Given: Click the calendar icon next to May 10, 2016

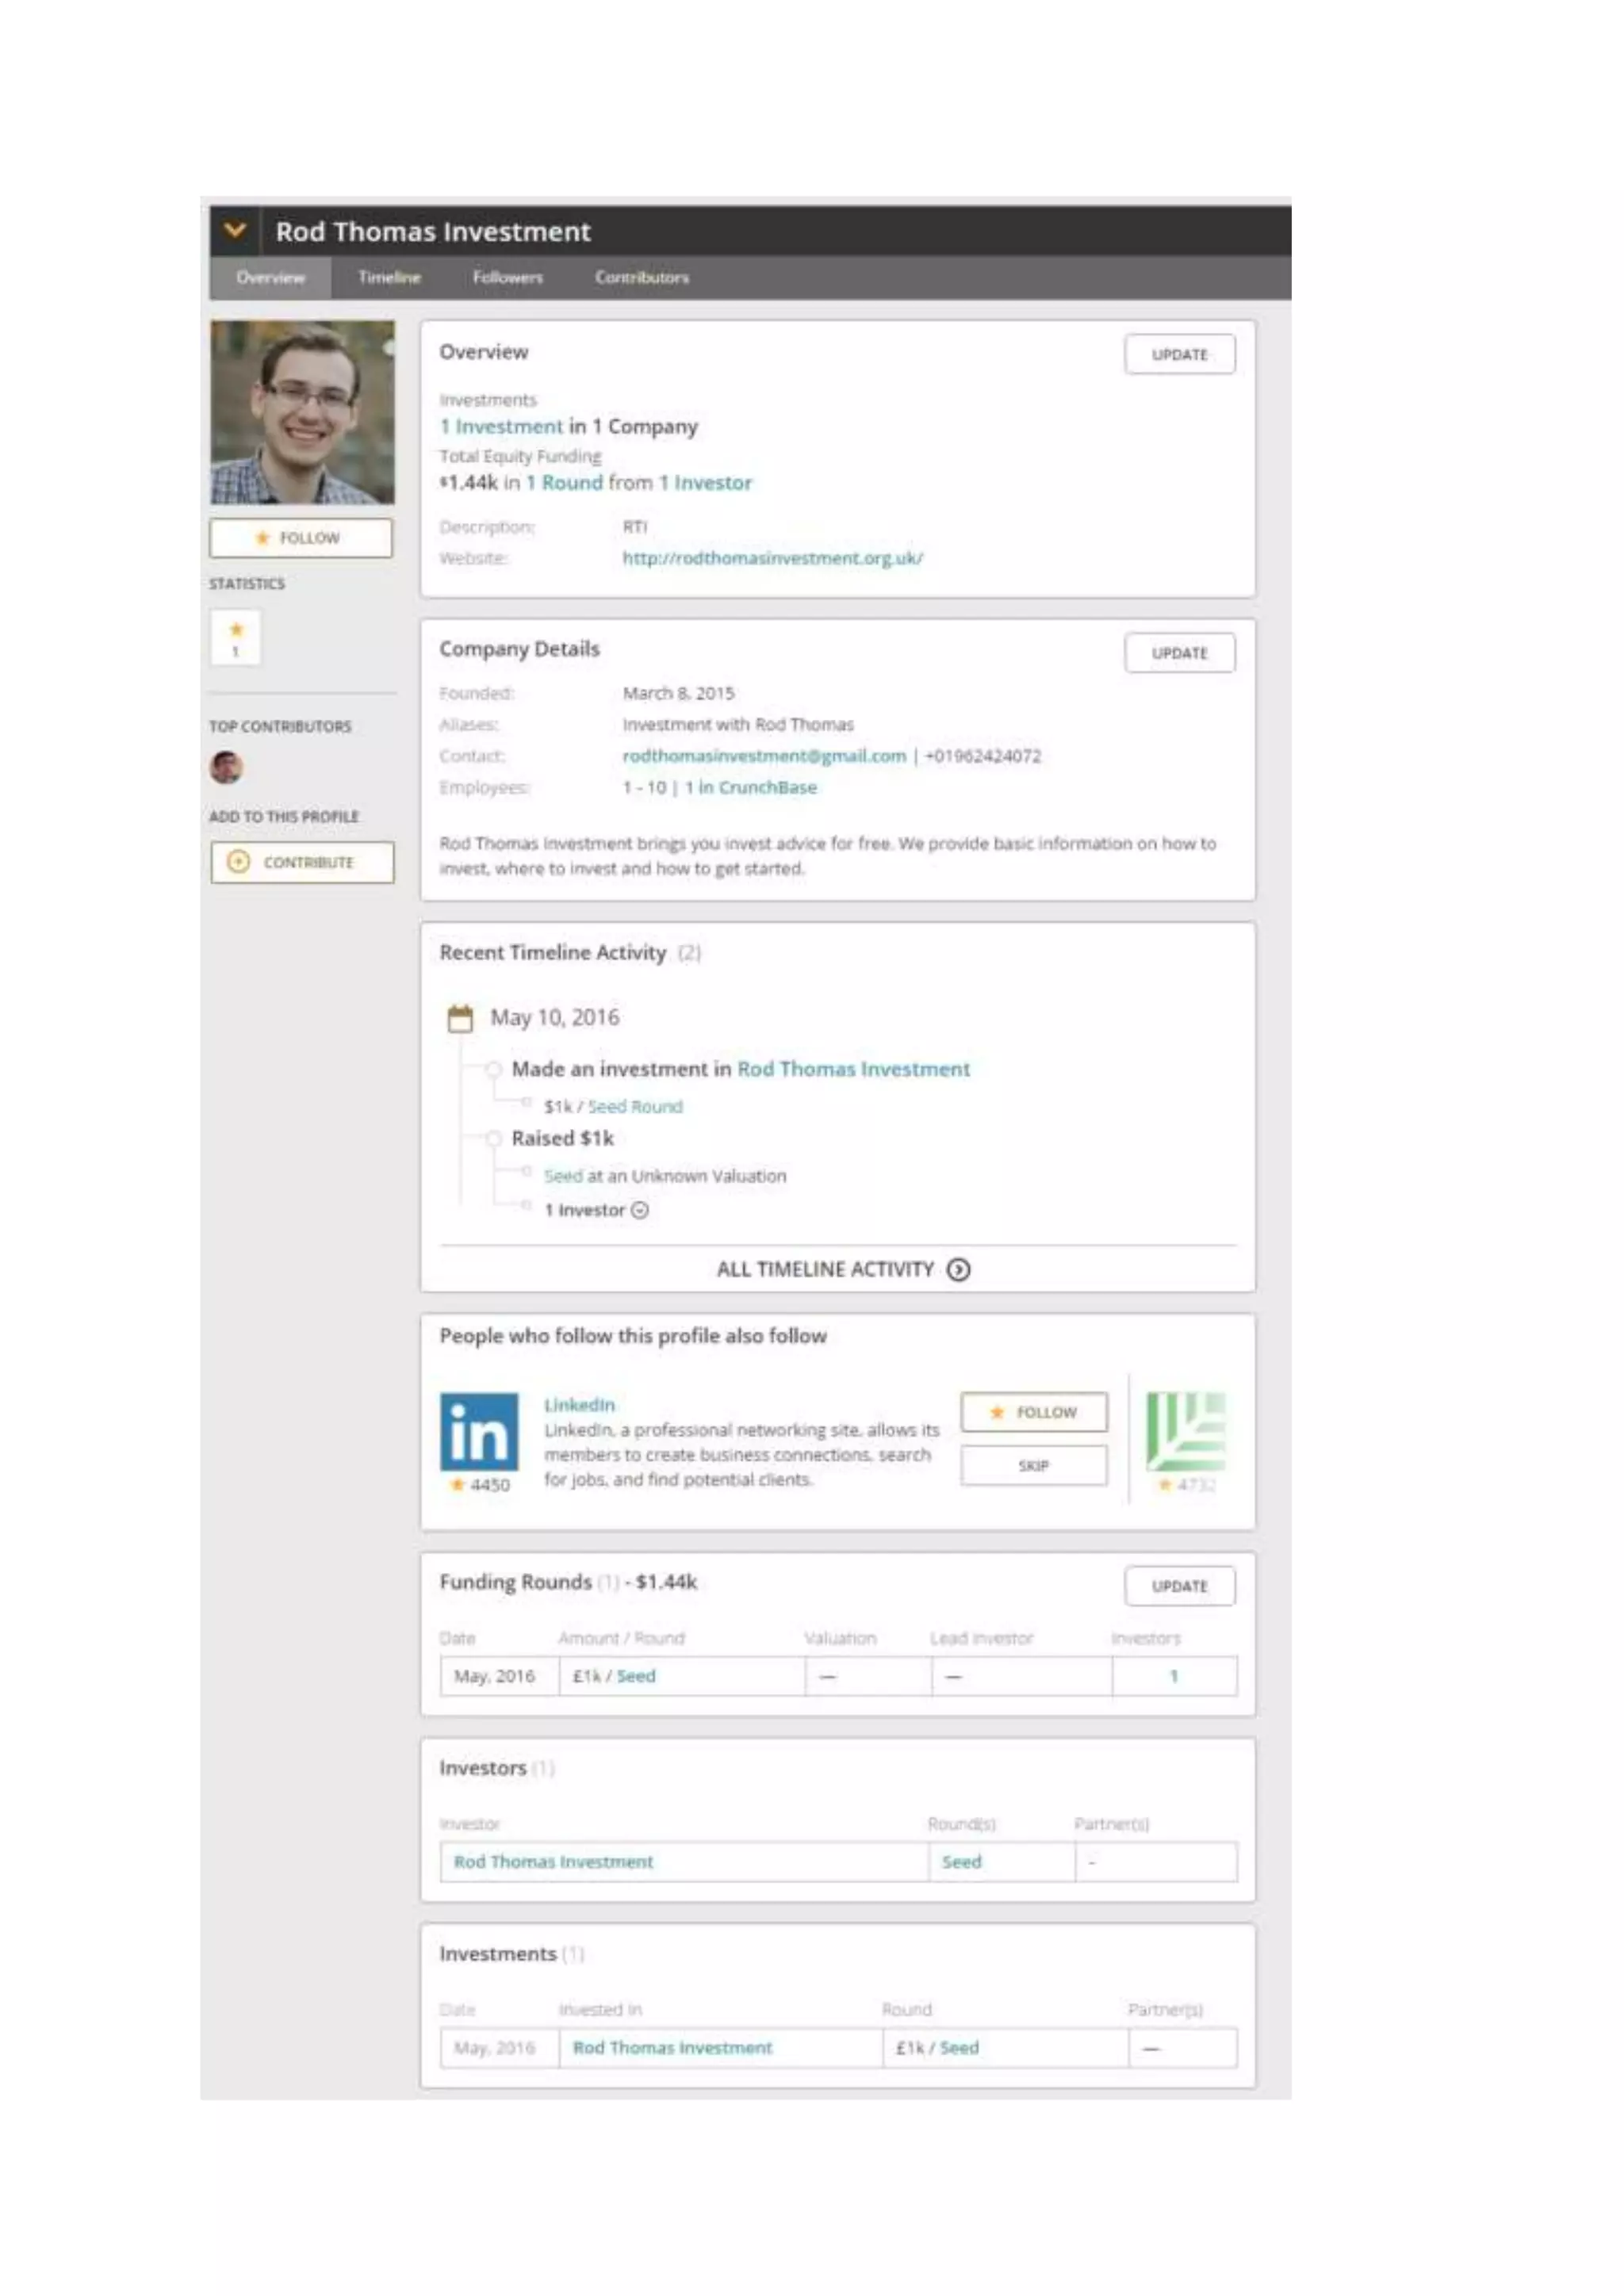Looking at the screenshot, I should pyautogui.click(x=460, y=1018).
